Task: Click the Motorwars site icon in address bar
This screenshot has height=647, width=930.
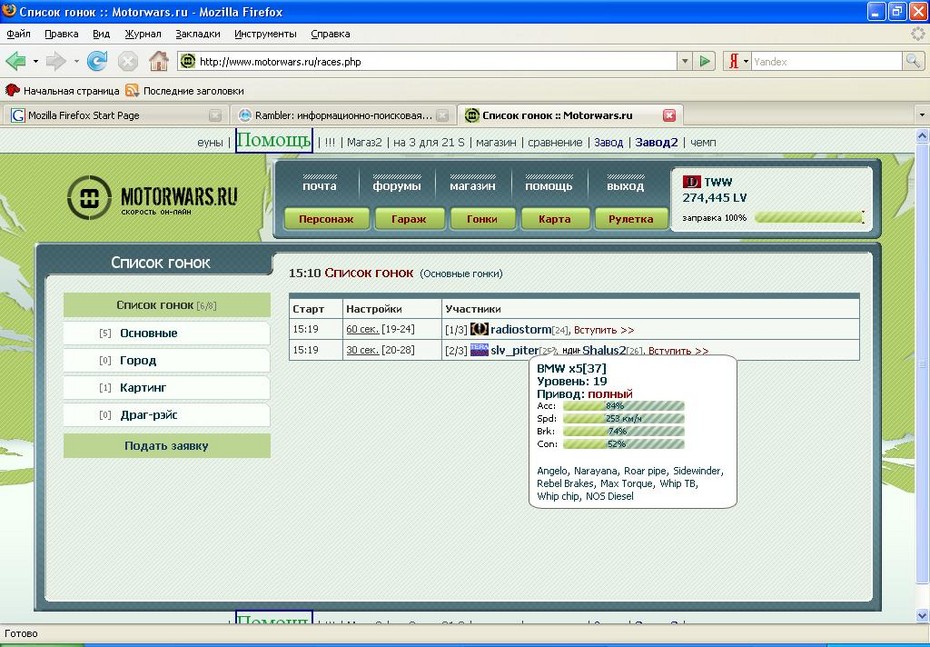Action: (x=188, y=61)
